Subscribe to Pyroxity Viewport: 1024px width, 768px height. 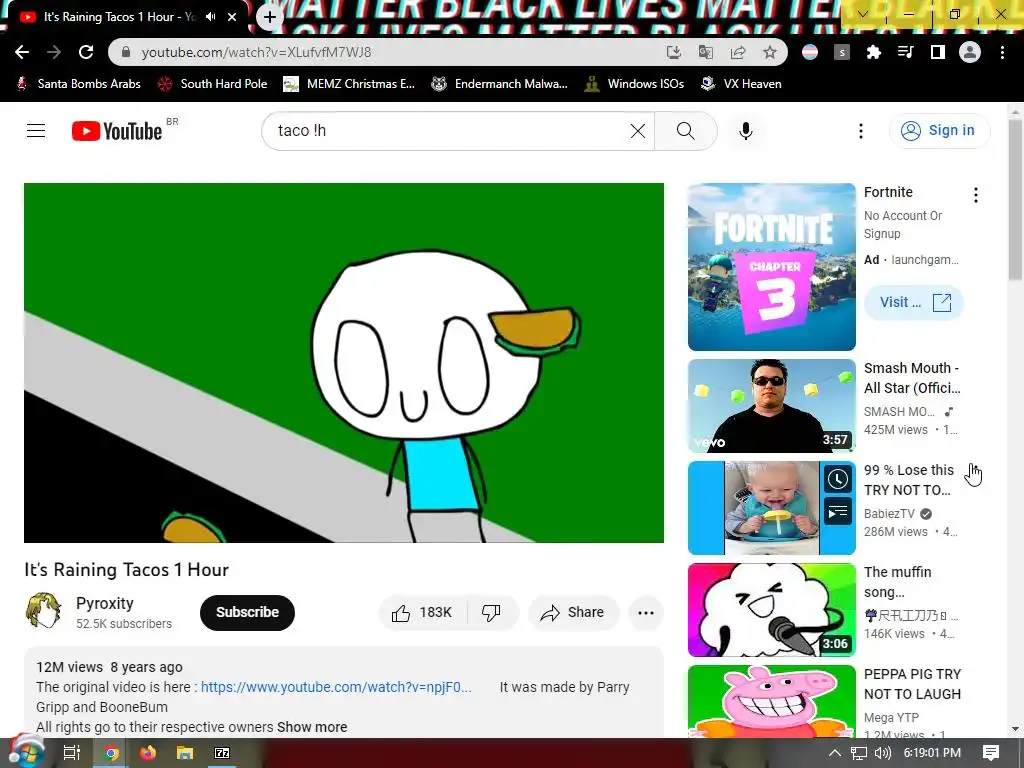[247, 613]
